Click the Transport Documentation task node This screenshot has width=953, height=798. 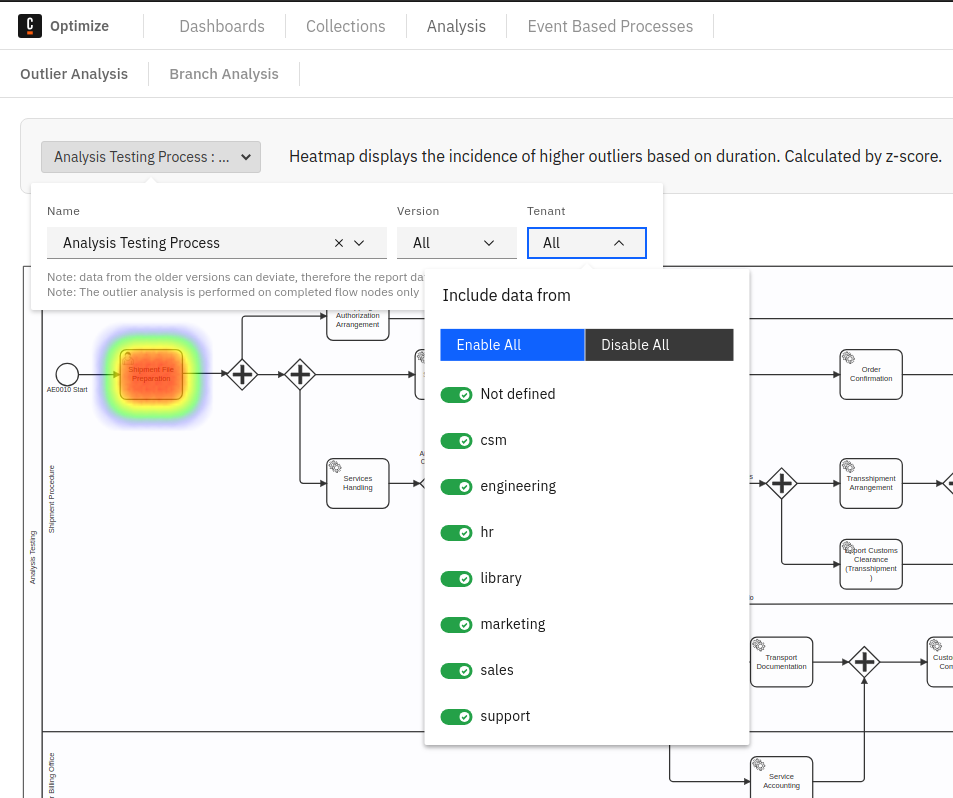(781, 662)
